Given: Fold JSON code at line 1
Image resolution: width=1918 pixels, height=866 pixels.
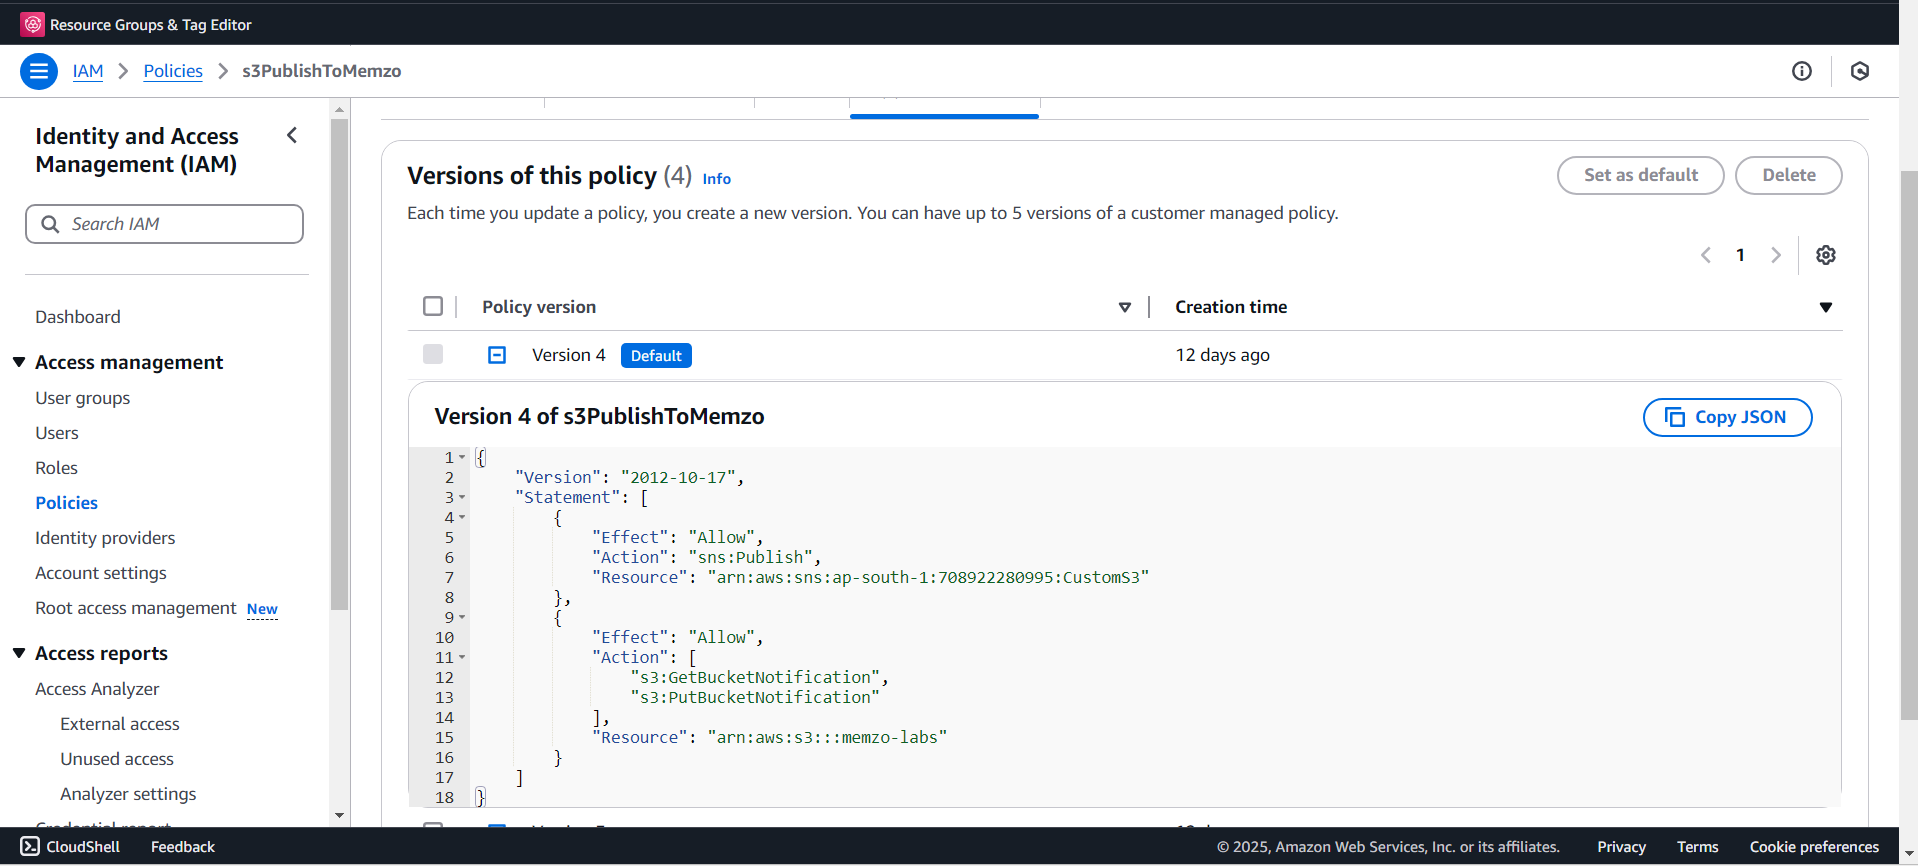Looking at the screenshot, I should tap(462, 458).
